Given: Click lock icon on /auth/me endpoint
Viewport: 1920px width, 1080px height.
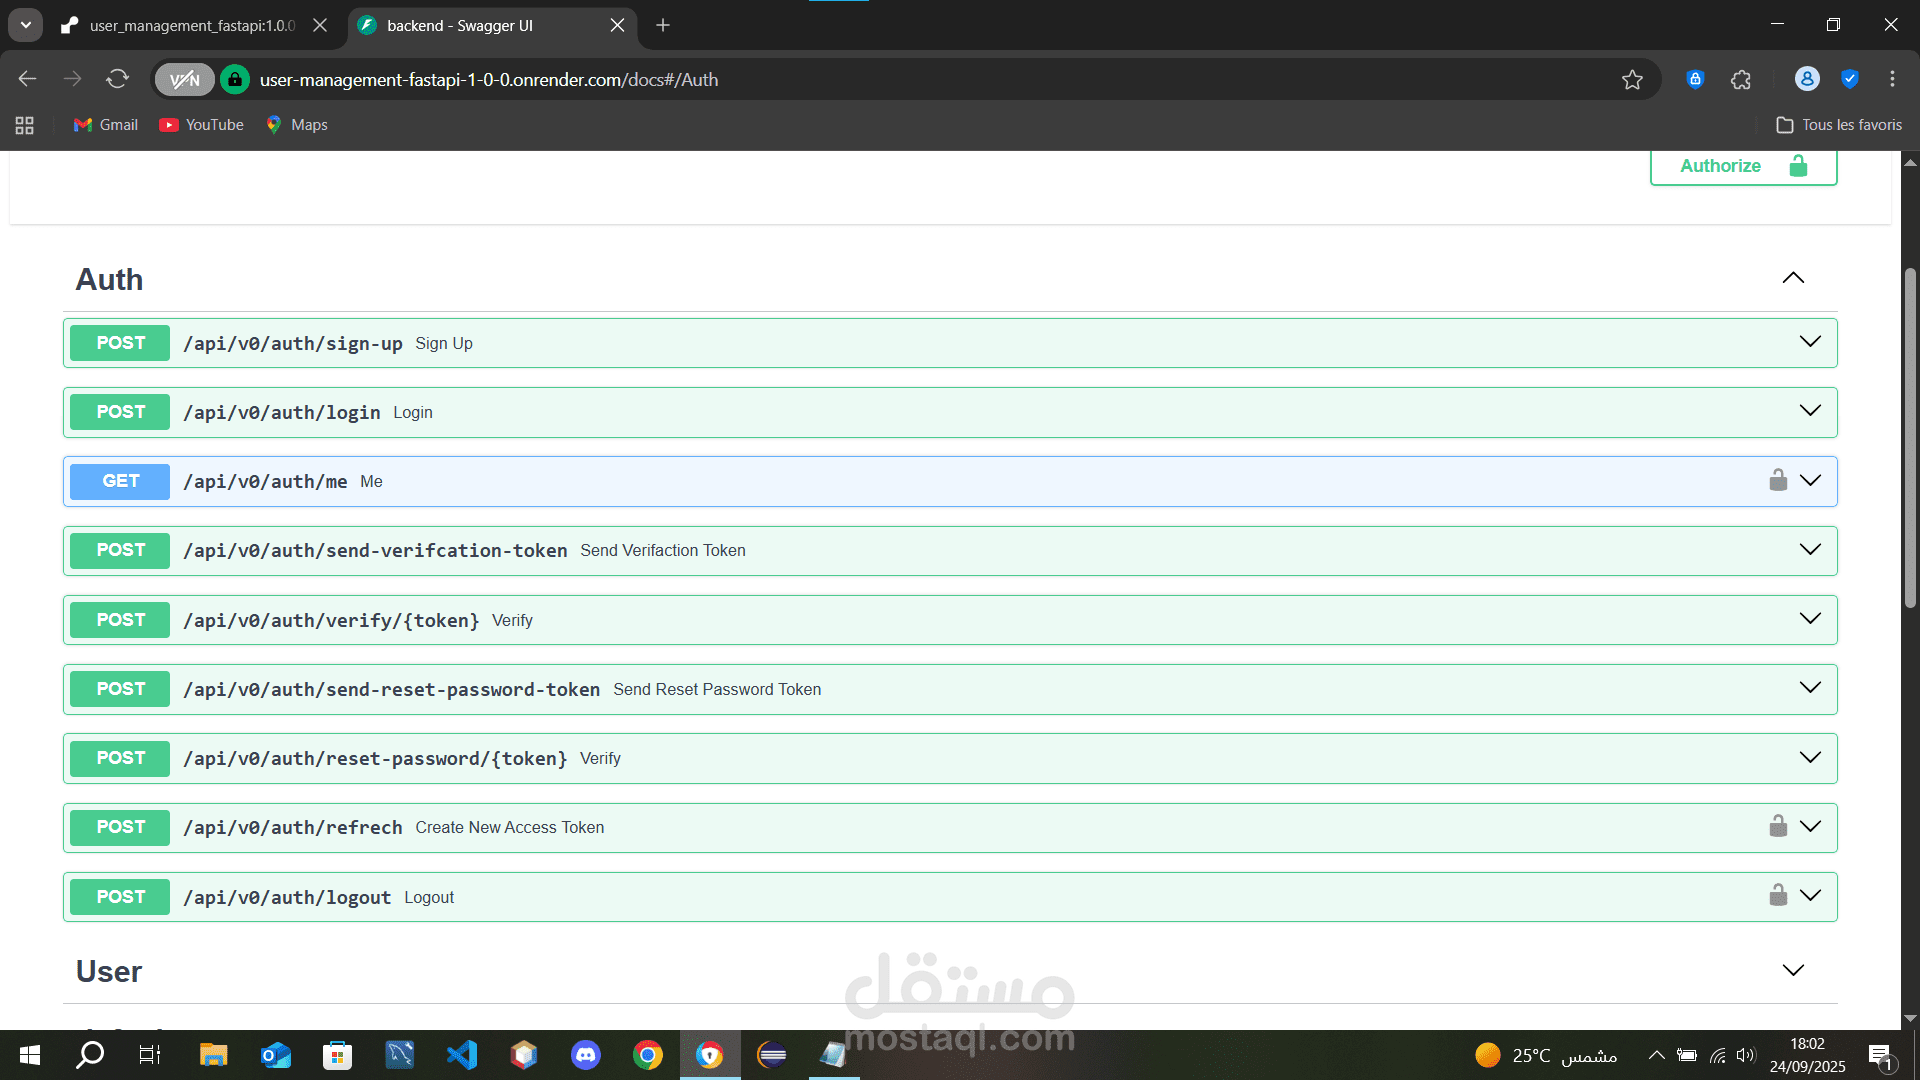Looking at the screenshot, I should [1777, 481].
